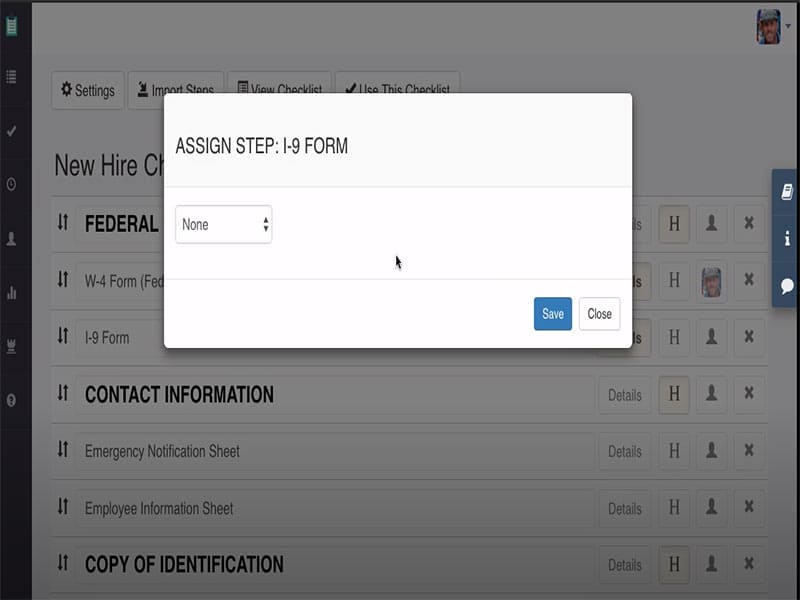The width and height of the screenshot is (800, 600).
Task: Click reorder handle for Employee Information Sheet
Action: (x=63, y=507)
